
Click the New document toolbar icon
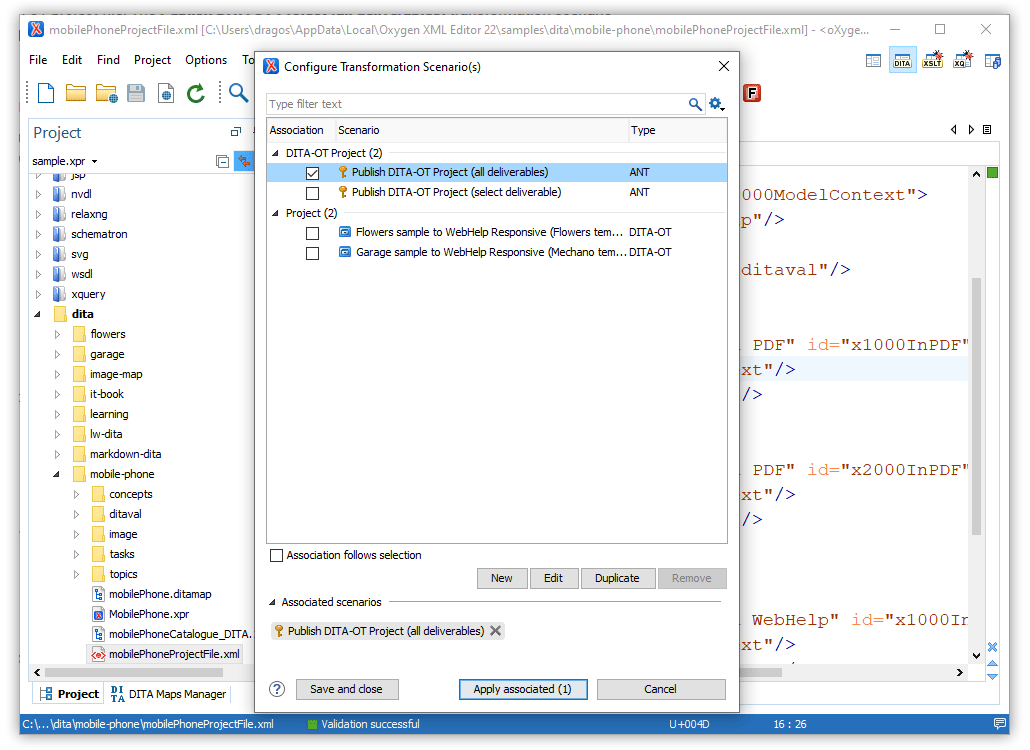(46, 93)
